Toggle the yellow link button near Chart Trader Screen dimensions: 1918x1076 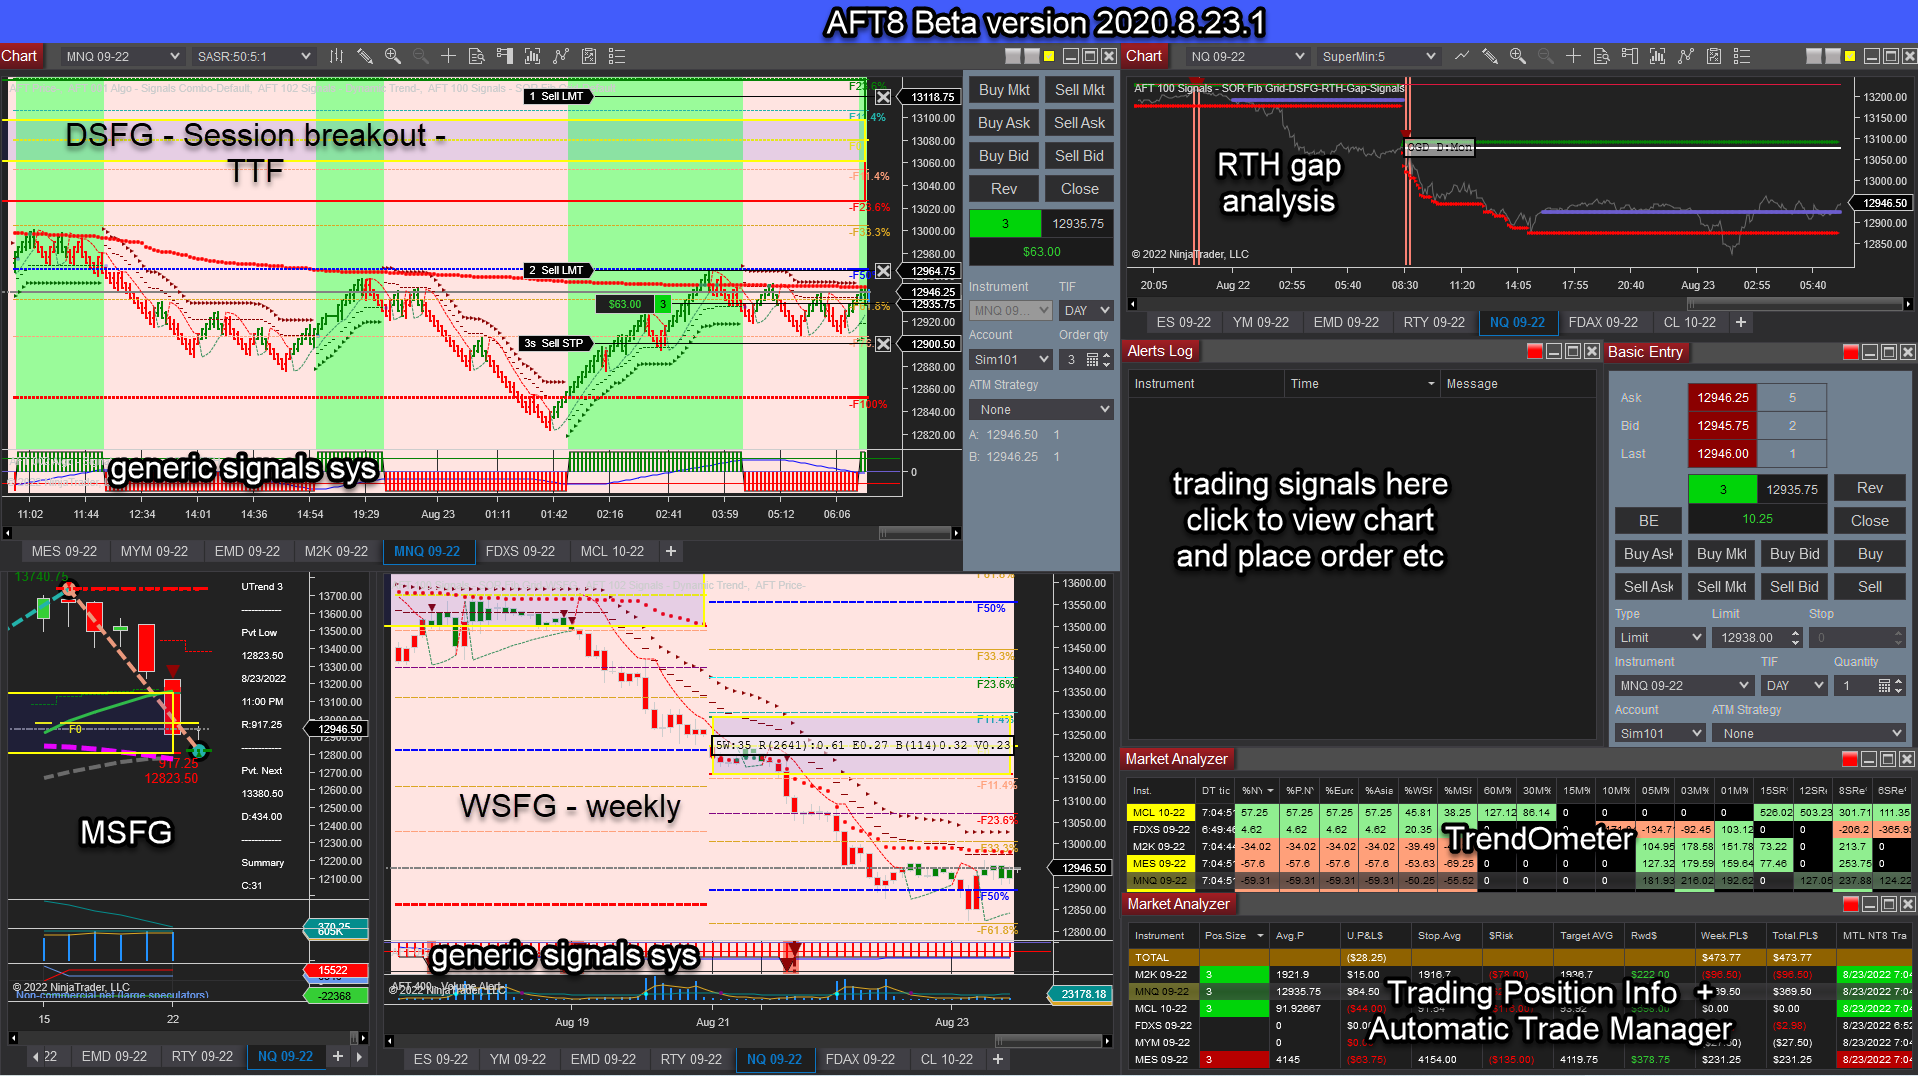[x=1048, y=57]
